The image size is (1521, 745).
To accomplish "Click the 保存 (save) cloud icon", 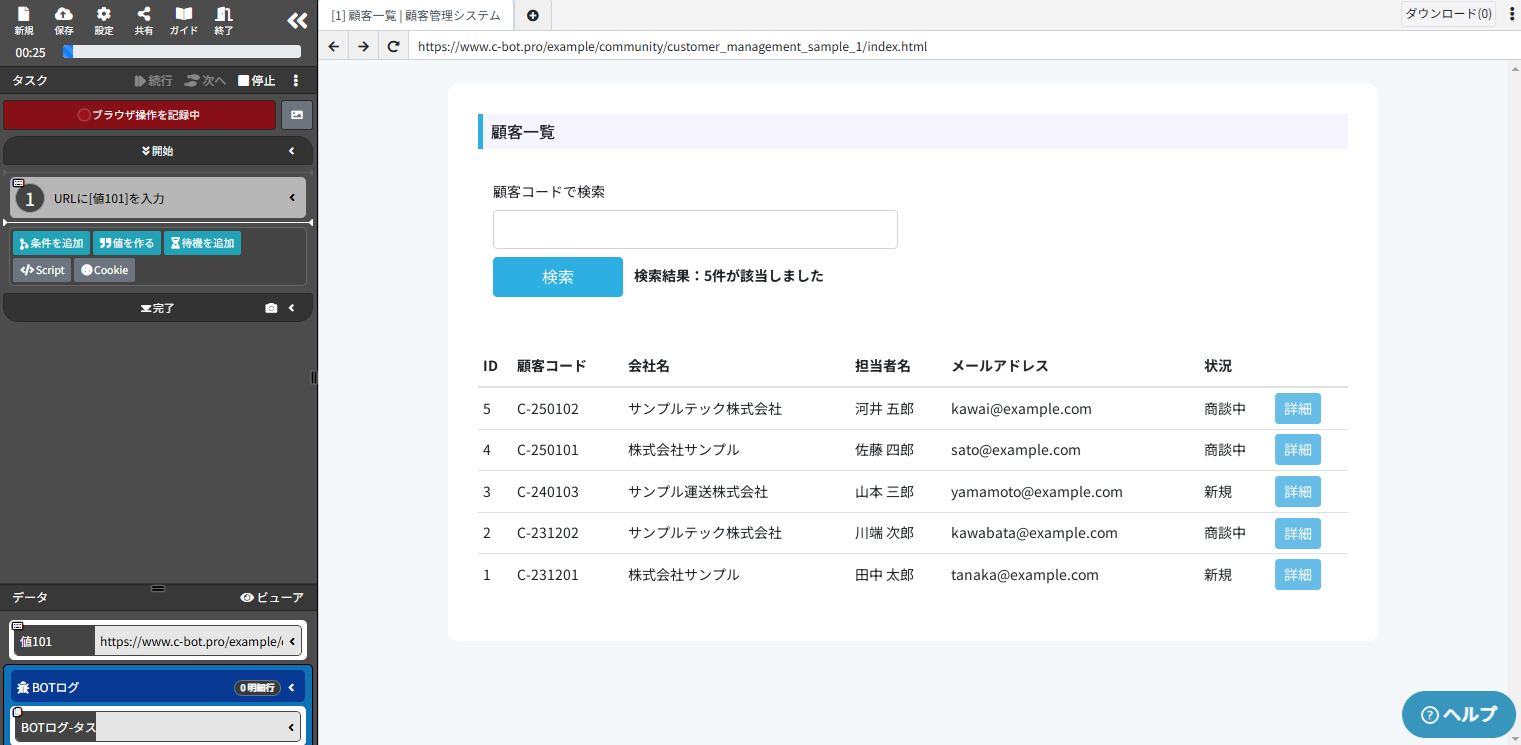I will coord(64,20).
